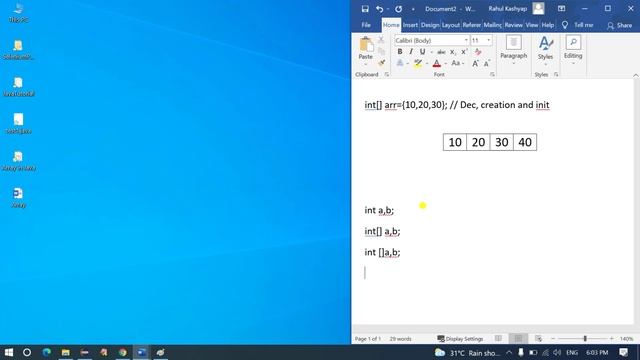
Task: Open word count showing 29 words
Action: click(x=400, y=339)
